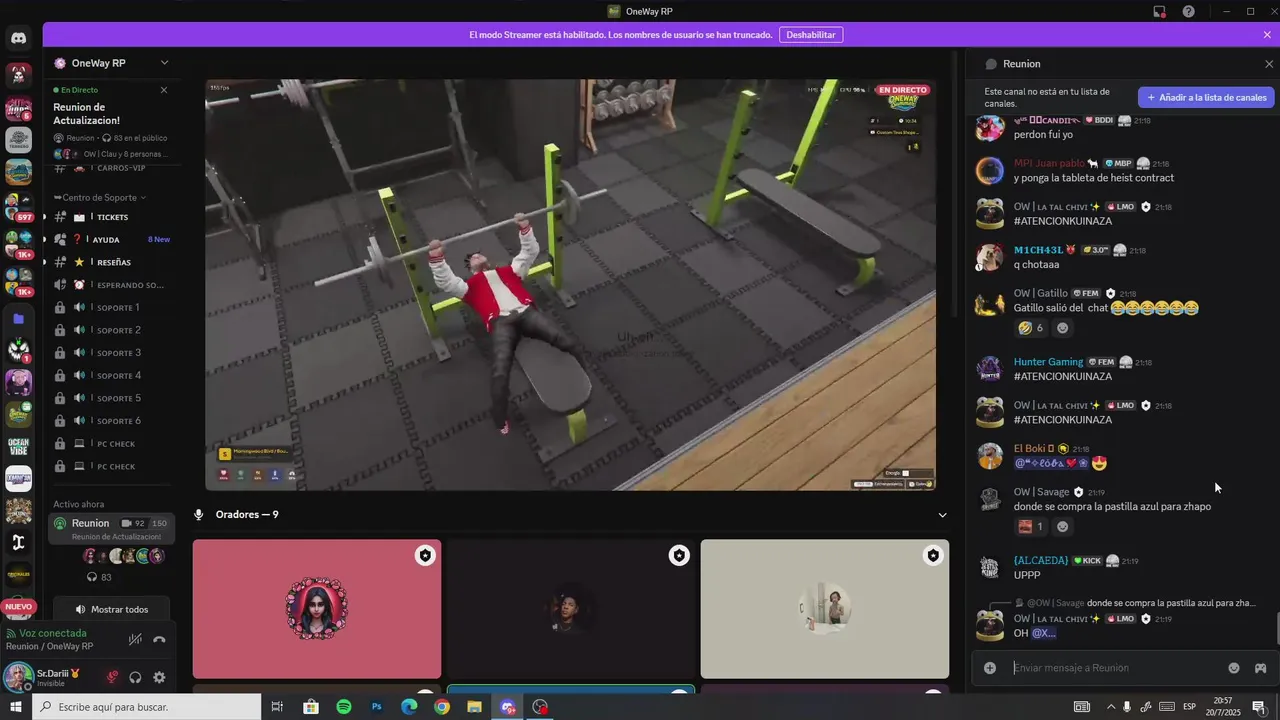Image resolution: width=1280 pixels, height=720 pixels.
Task: Open the RESEÑAS channel
Action: pos(111,262)
